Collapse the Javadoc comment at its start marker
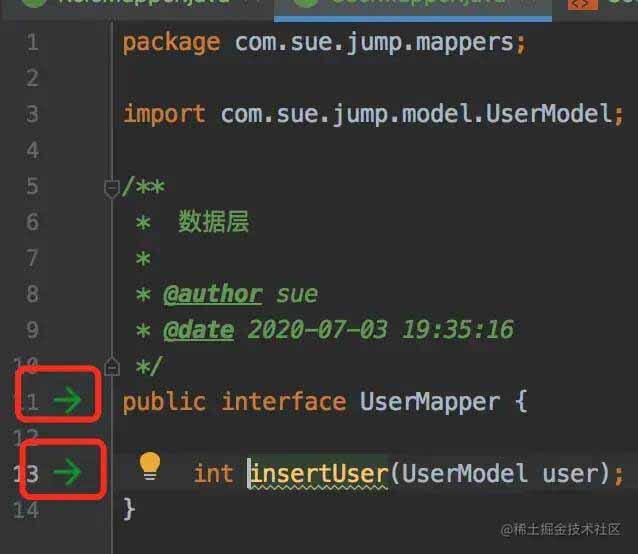Screen dimensions: 638x554 [x=111, y=188]
